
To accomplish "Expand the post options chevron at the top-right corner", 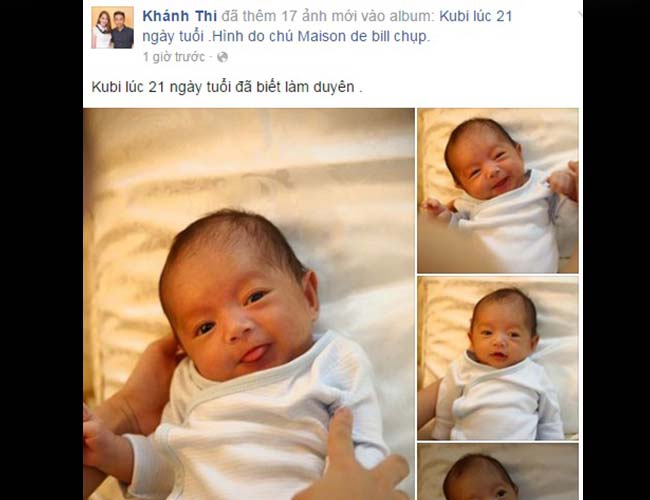I will 580,15.
